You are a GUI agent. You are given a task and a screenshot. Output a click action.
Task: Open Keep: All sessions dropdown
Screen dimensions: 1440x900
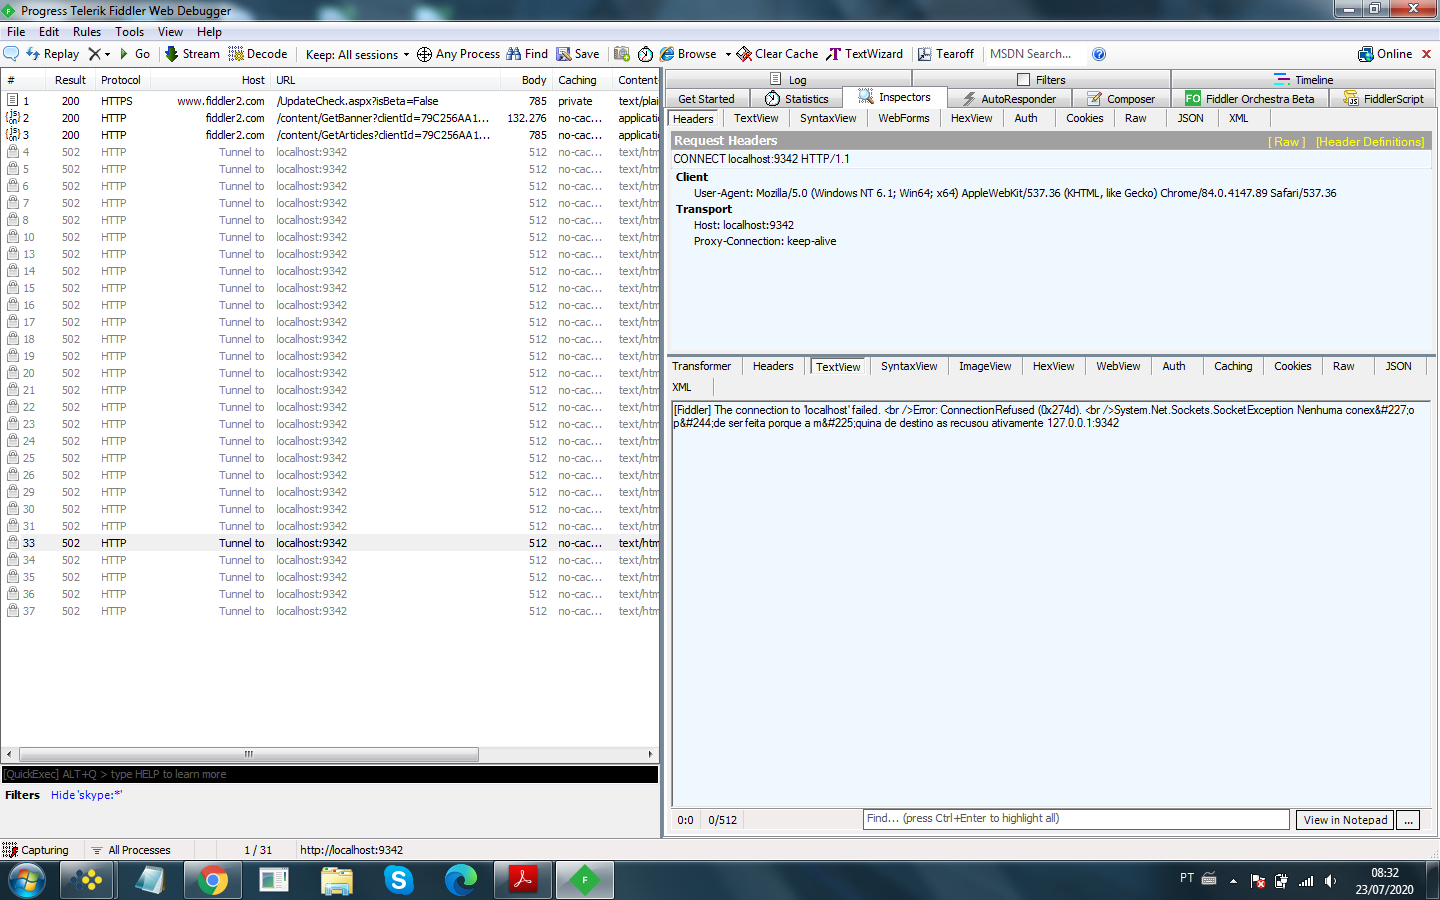(357, 54)
